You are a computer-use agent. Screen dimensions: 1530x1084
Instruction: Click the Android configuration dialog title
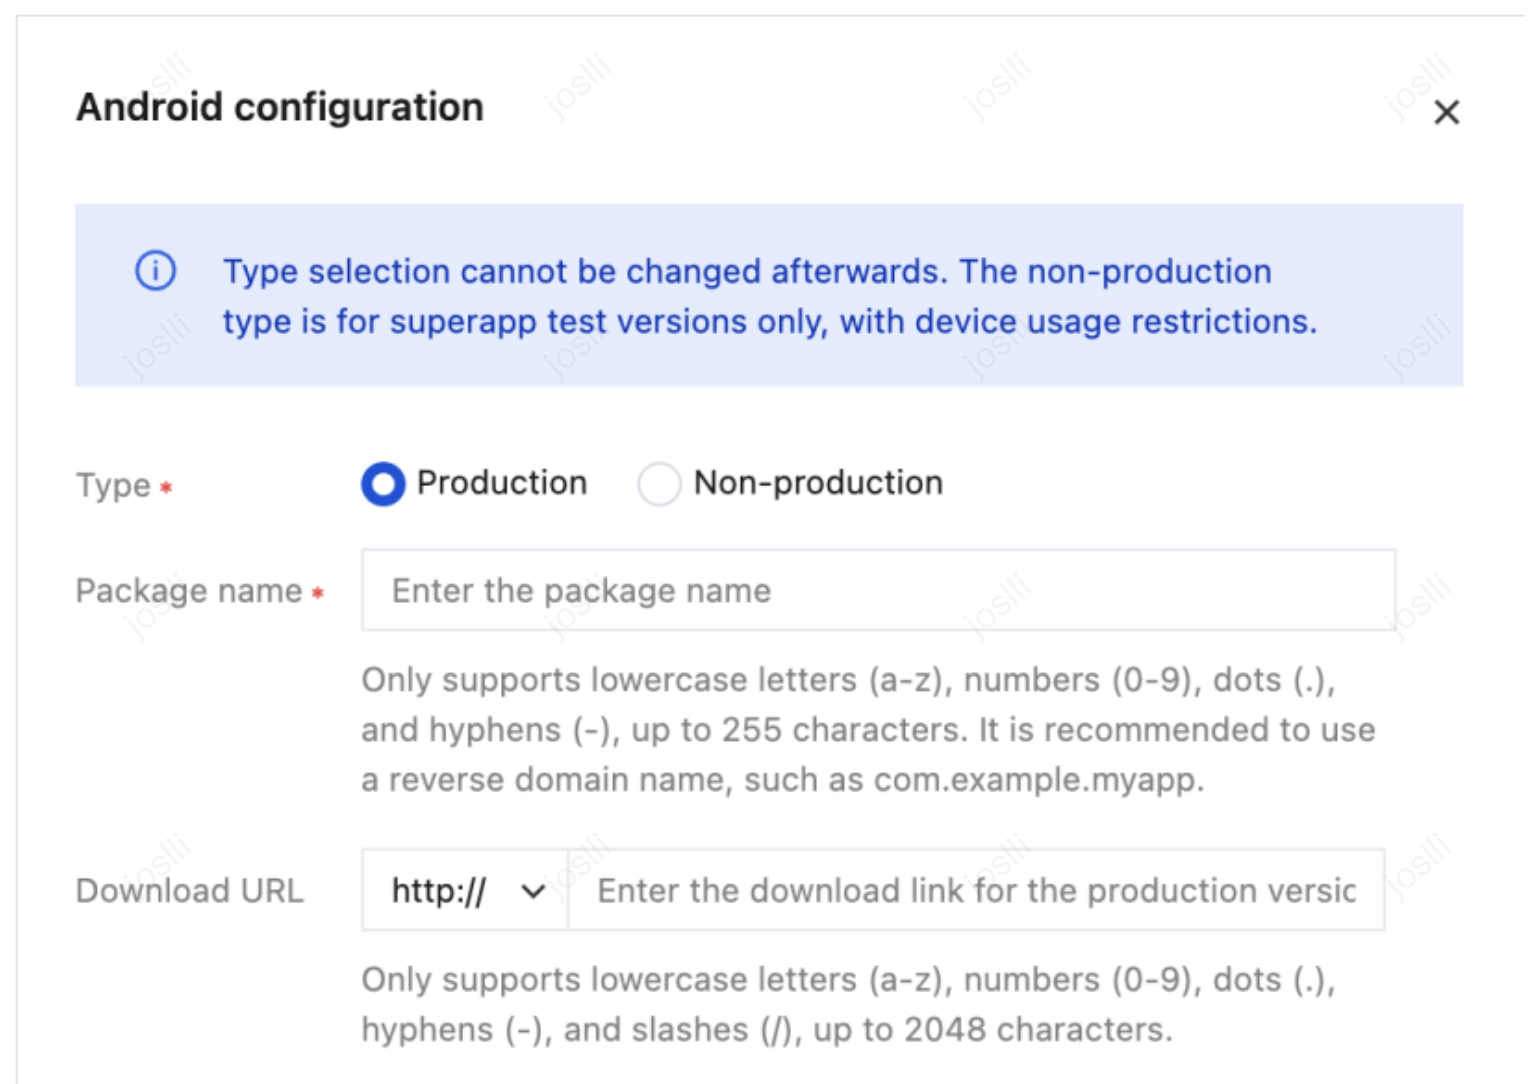(280, 107)
